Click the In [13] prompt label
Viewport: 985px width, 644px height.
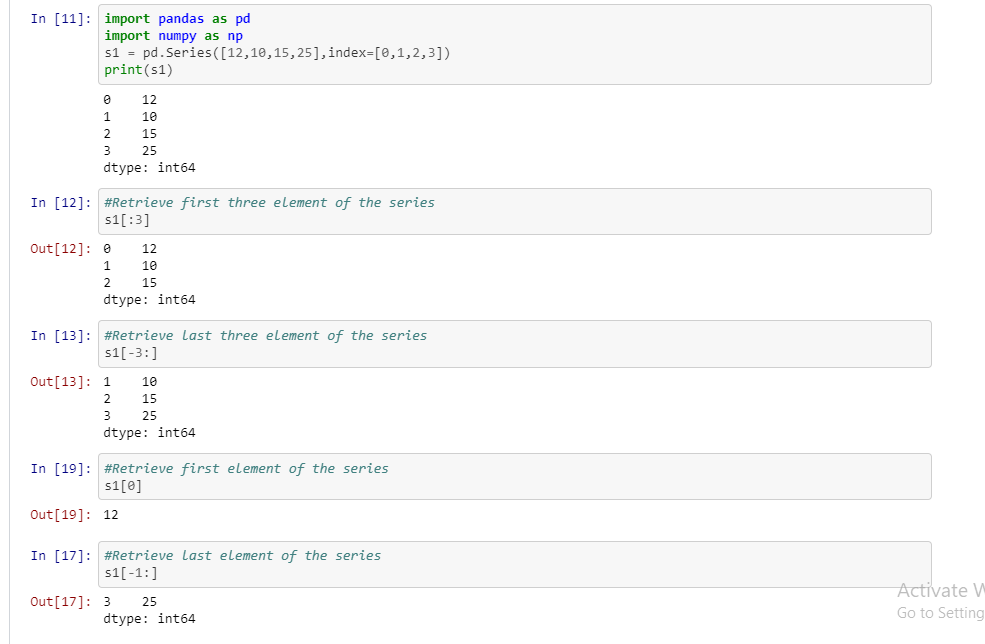point(61,336)
